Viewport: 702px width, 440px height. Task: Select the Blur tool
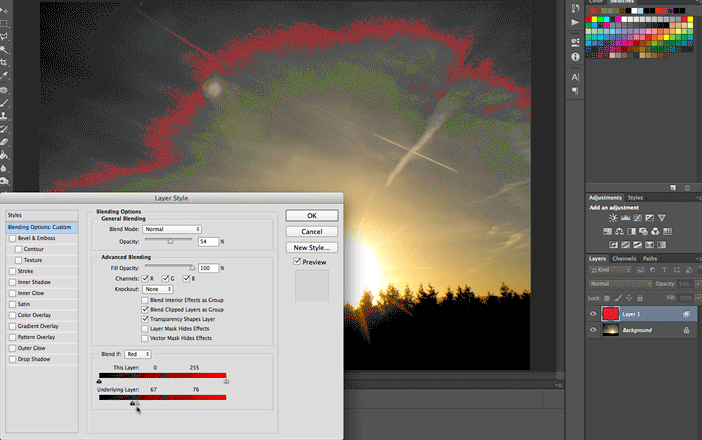4,168
